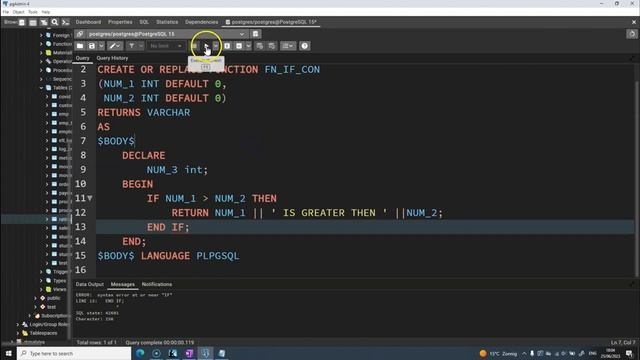The width and height of the screenshot is (640, 360).
Task: Open the Execute options dropdown arrow
Action: coord(216,46)
